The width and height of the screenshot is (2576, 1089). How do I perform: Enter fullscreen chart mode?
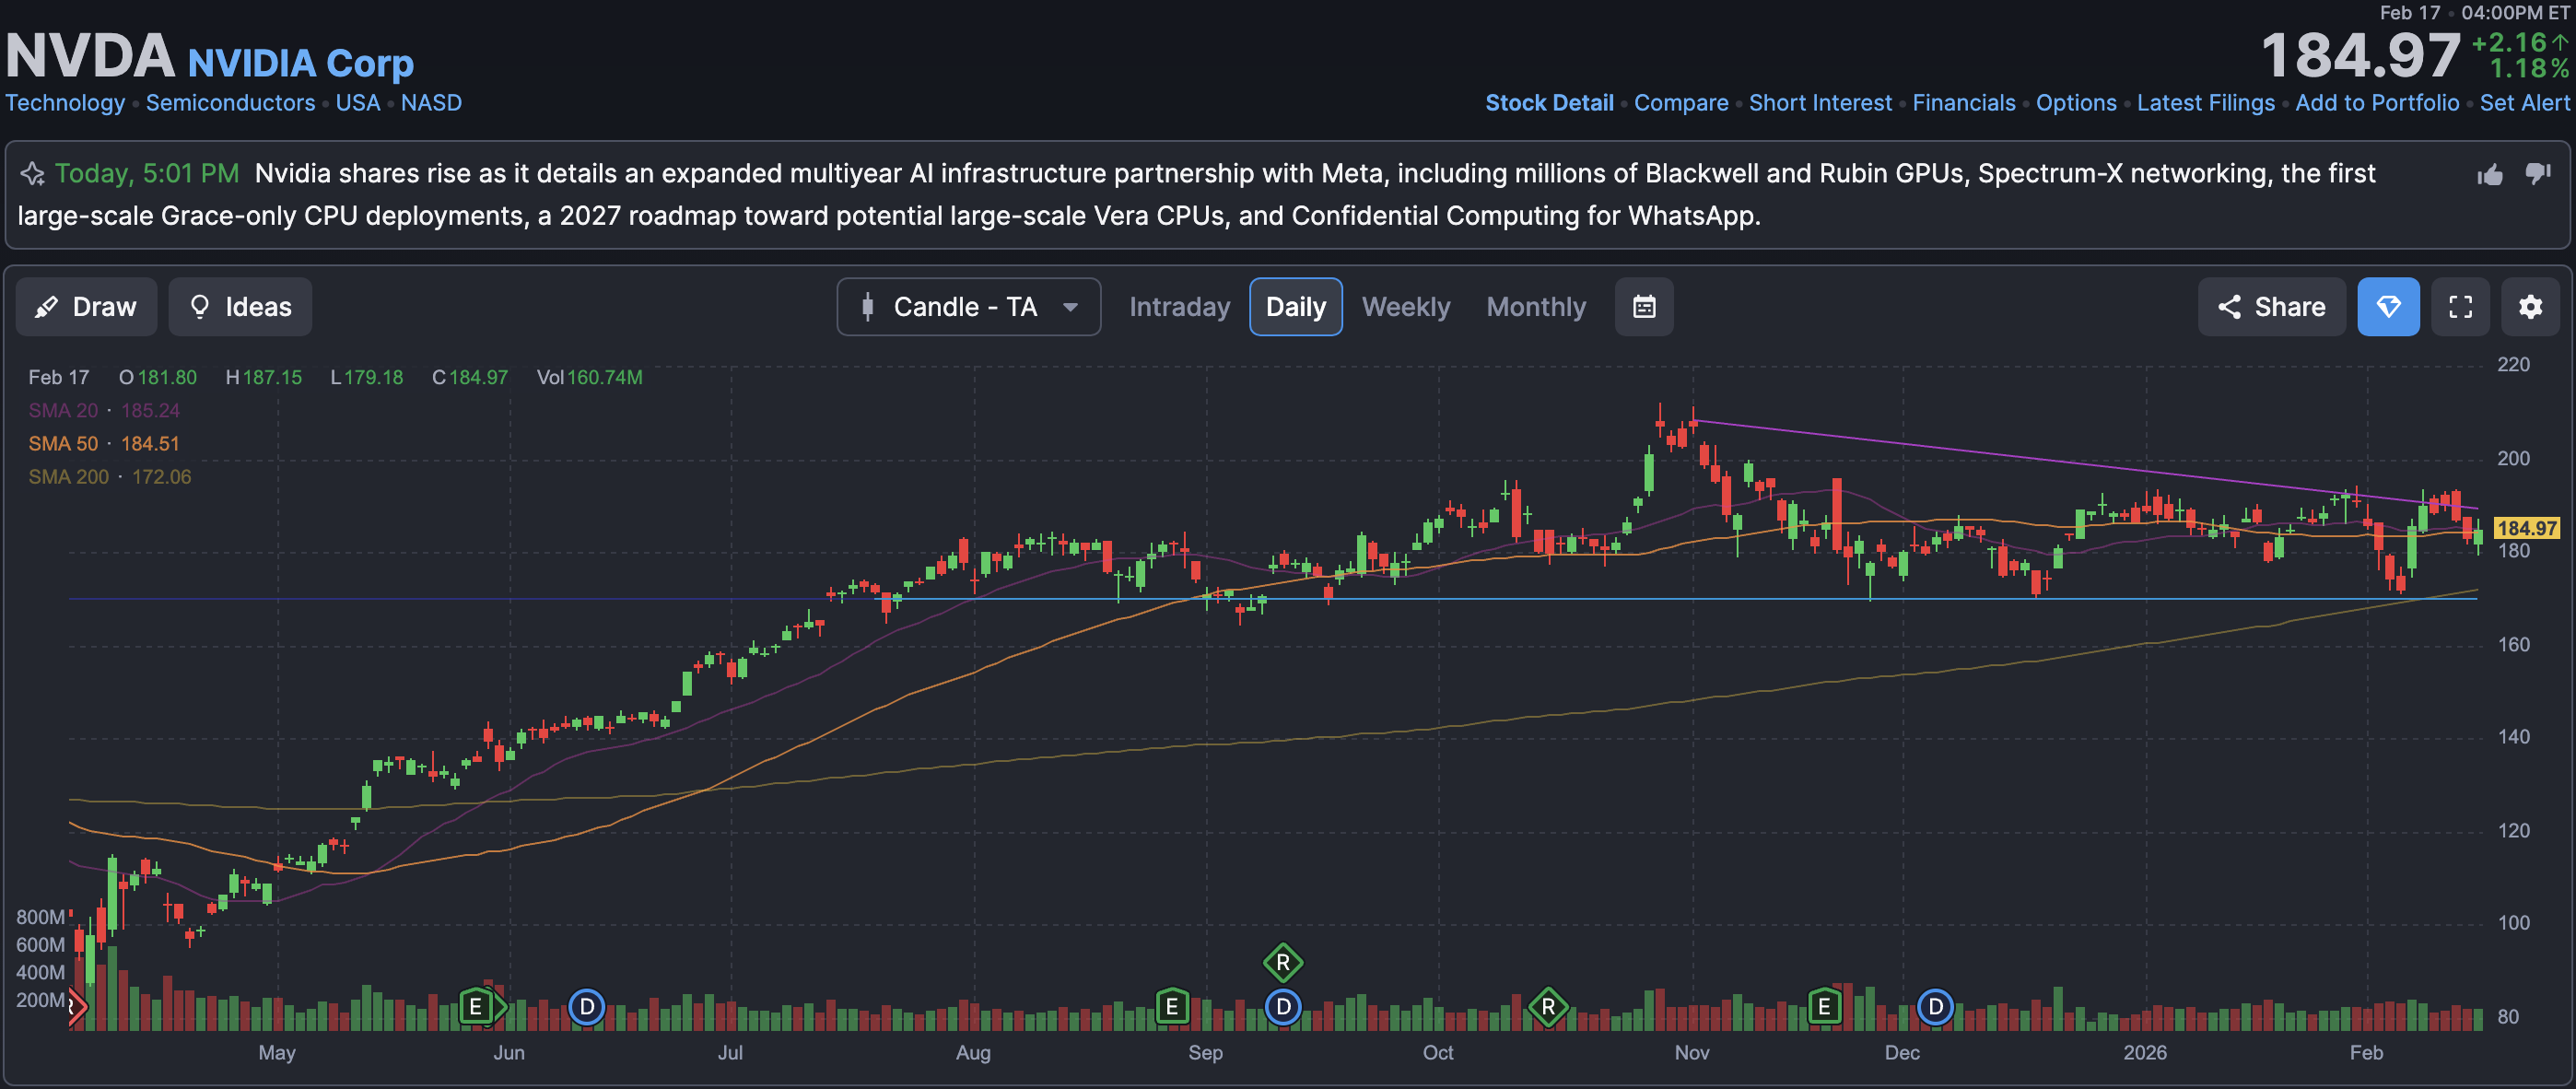pos(2460,307)
